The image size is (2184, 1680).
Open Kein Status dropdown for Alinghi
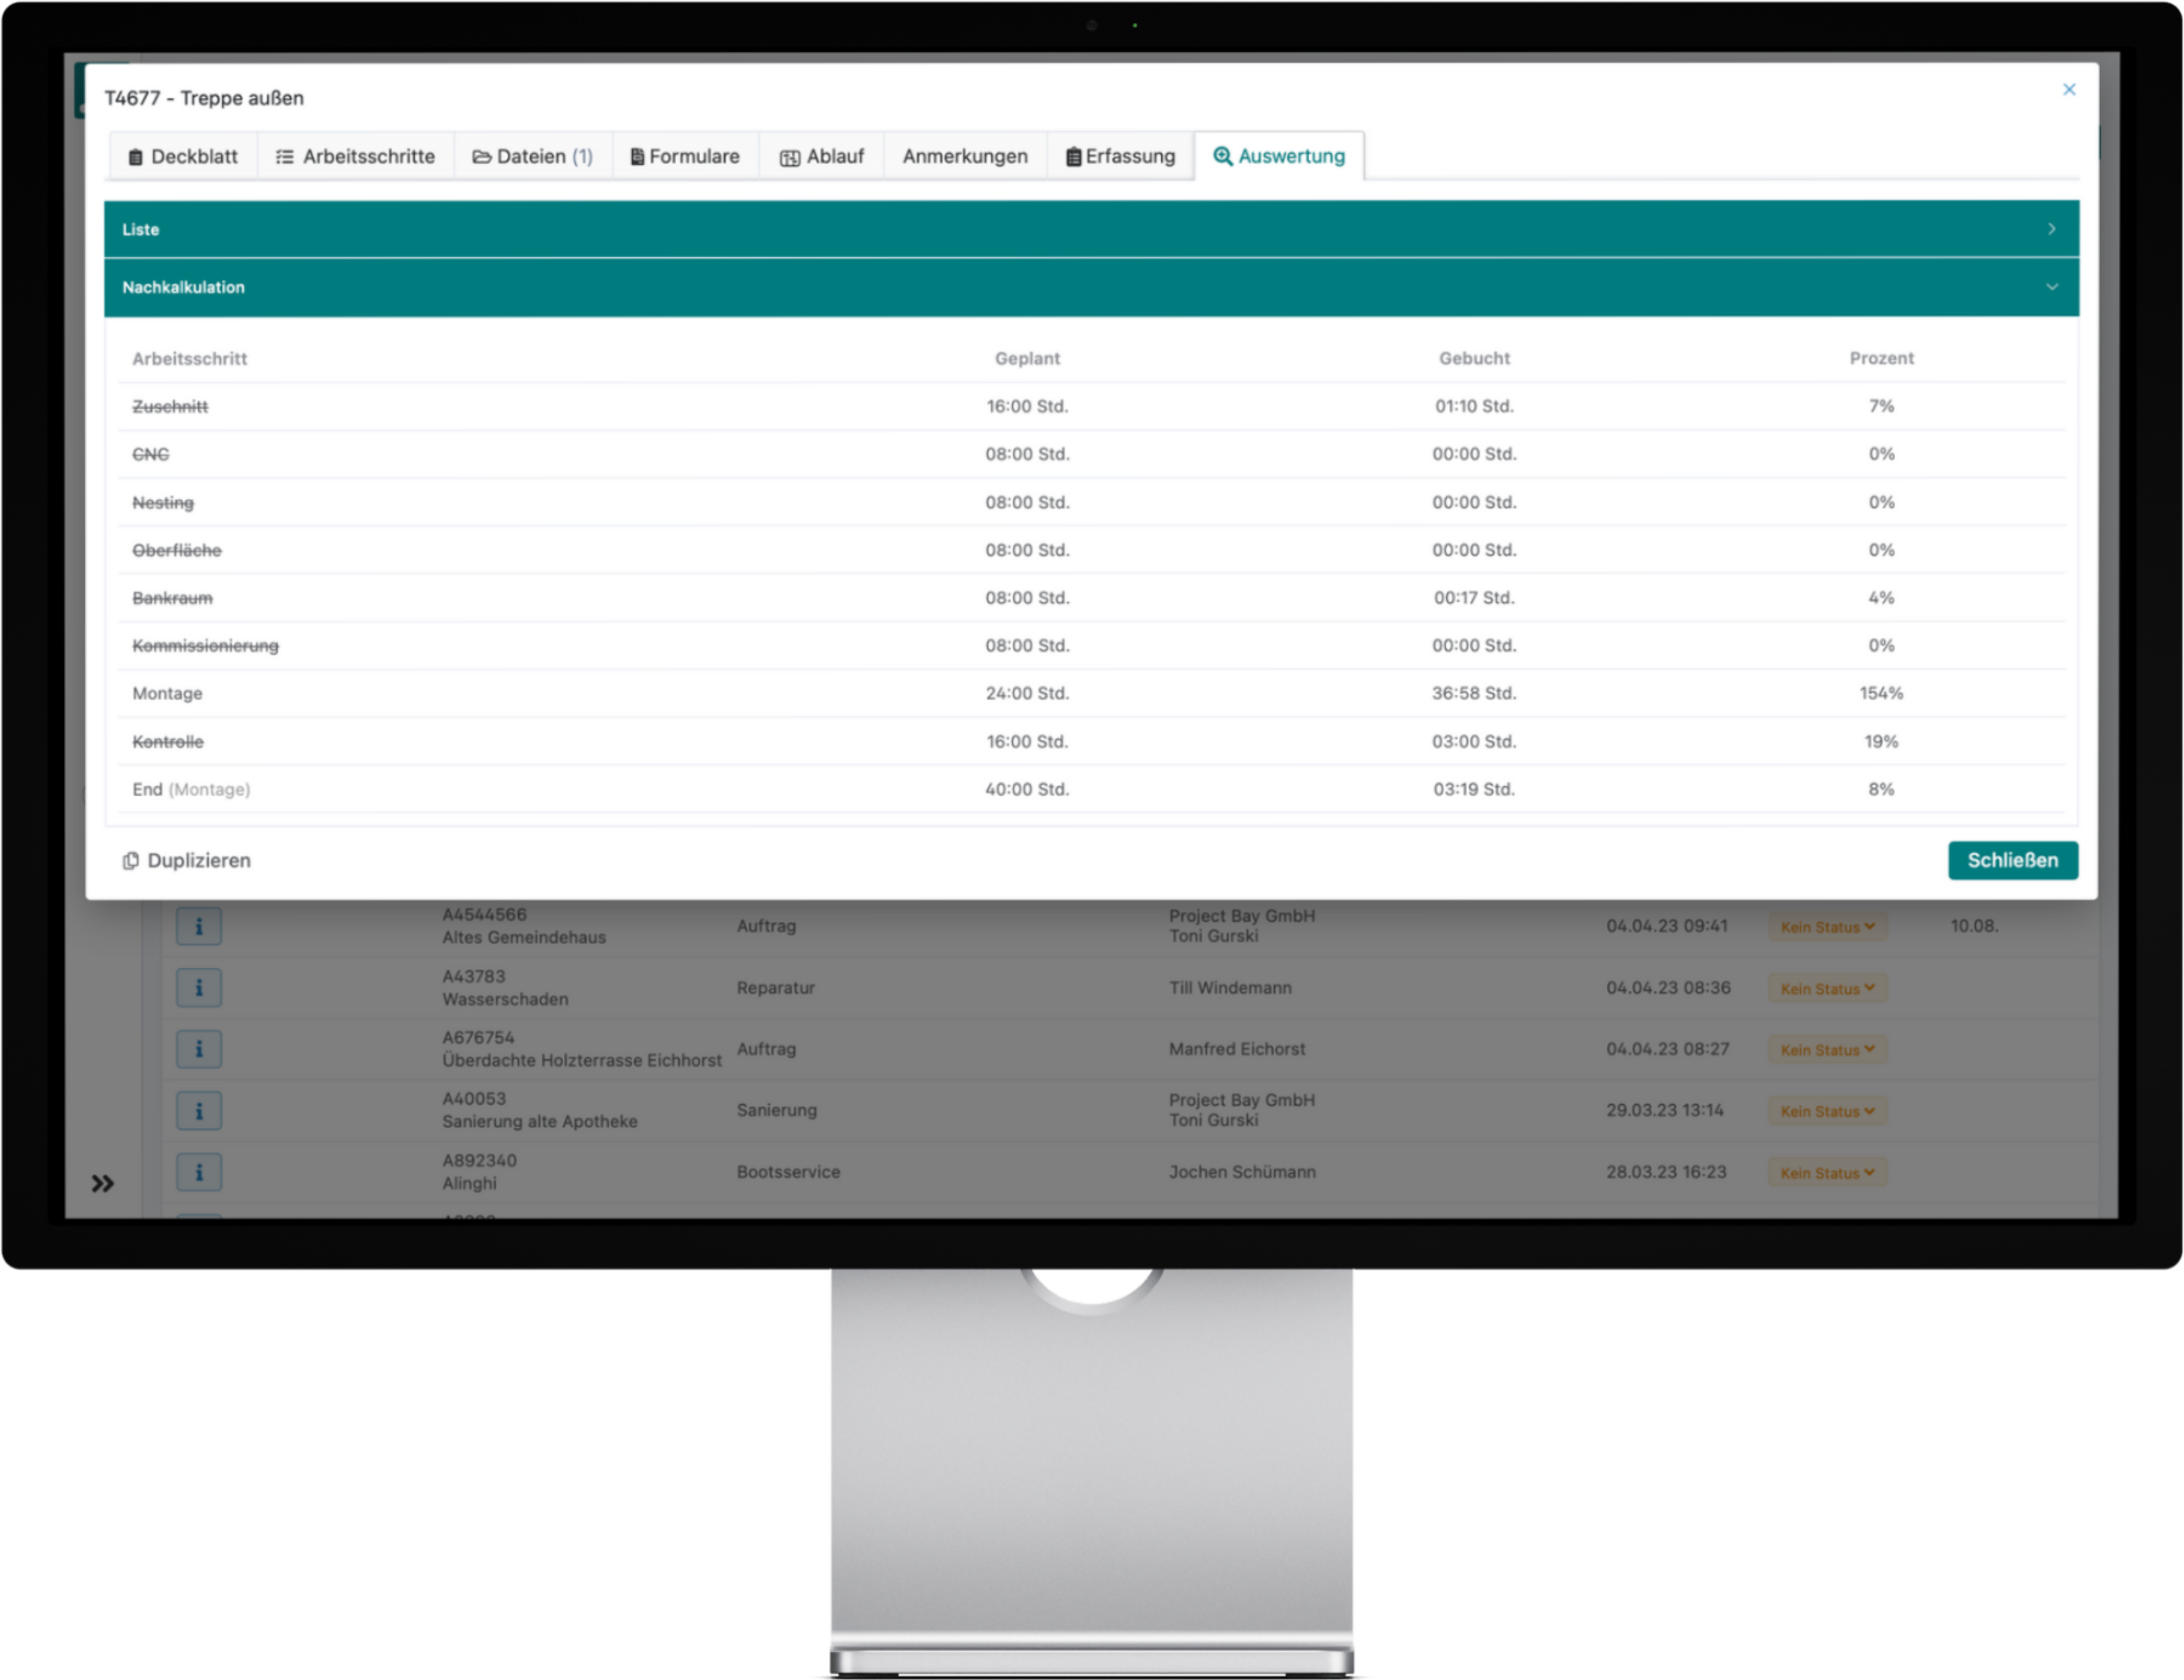coord(1827,1173)
